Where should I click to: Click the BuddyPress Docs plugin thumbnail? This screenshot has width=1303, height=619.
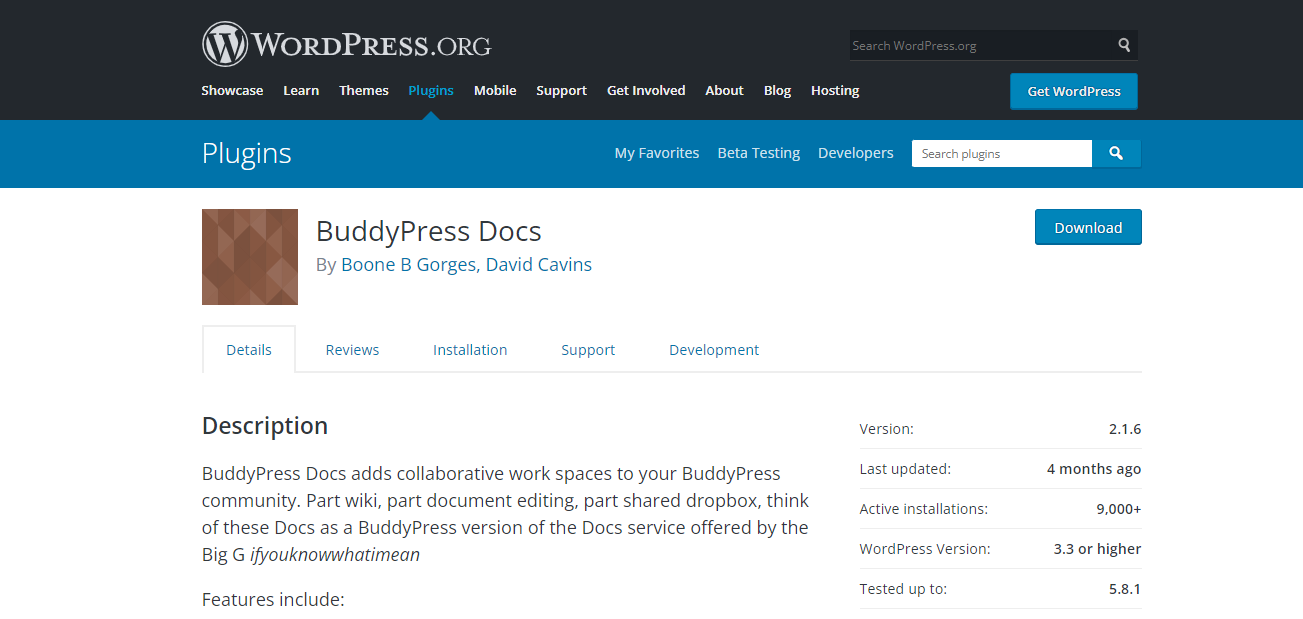point(249,256)
